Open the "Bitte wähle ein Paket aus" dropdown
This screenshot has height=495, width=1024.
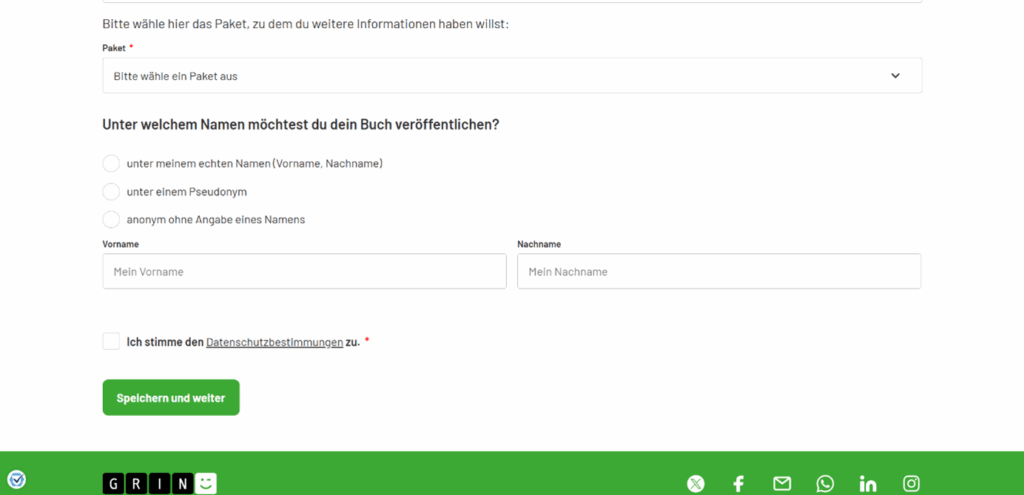pyautogui.click(x=490, y=76)
